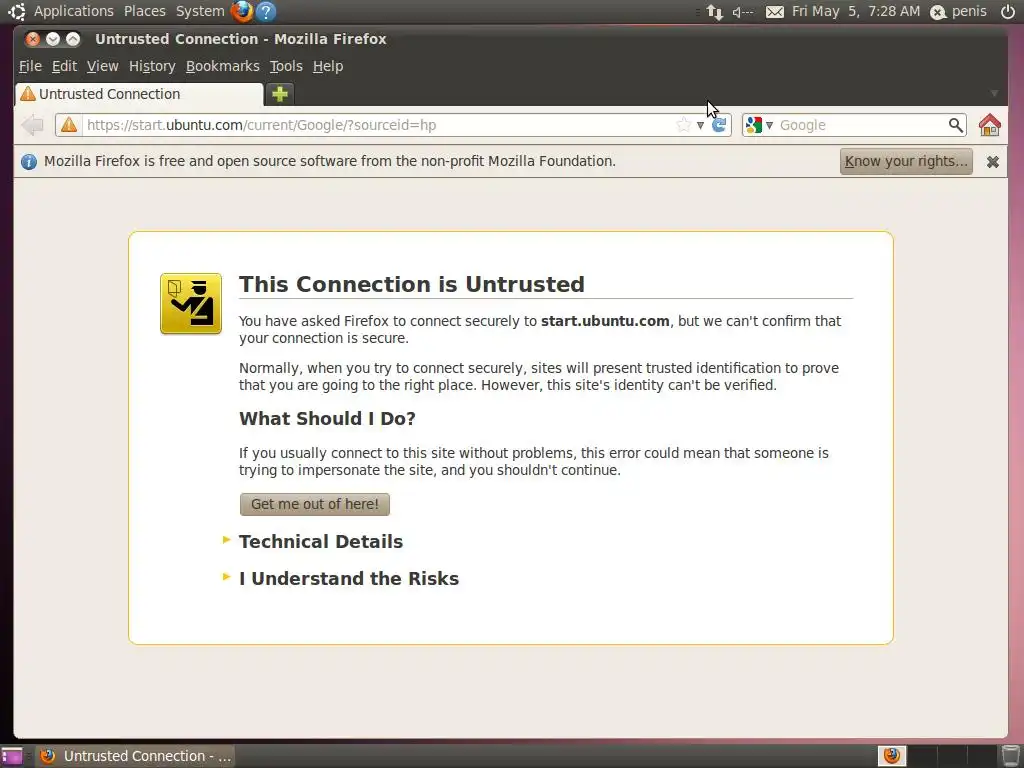Click the network connection arrows icon

(714, 12)
